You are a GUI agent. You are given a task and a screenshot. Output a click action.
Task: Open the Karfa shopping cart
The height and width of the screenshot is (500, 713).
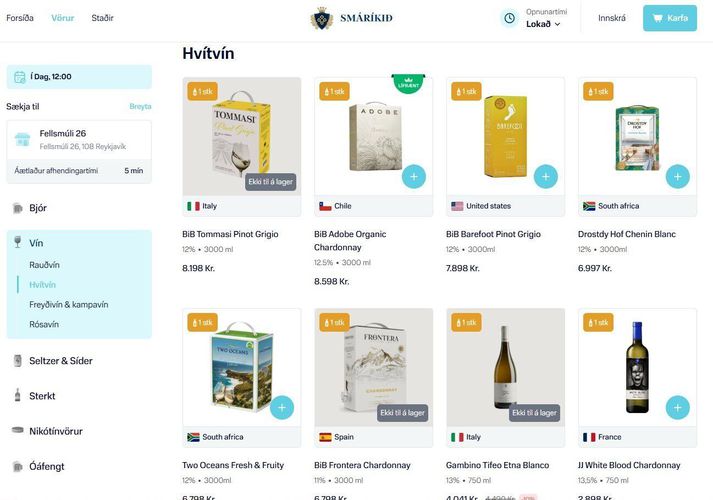point(669,18)
